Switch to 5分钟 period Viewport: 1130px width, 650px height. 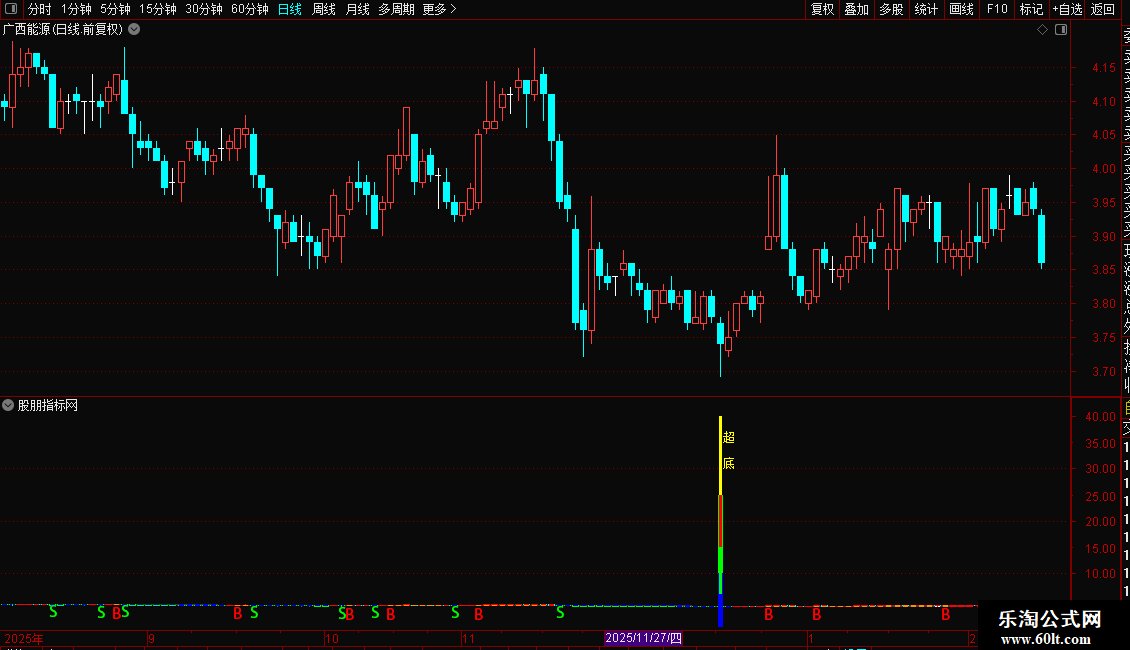[x=115, y=9]
